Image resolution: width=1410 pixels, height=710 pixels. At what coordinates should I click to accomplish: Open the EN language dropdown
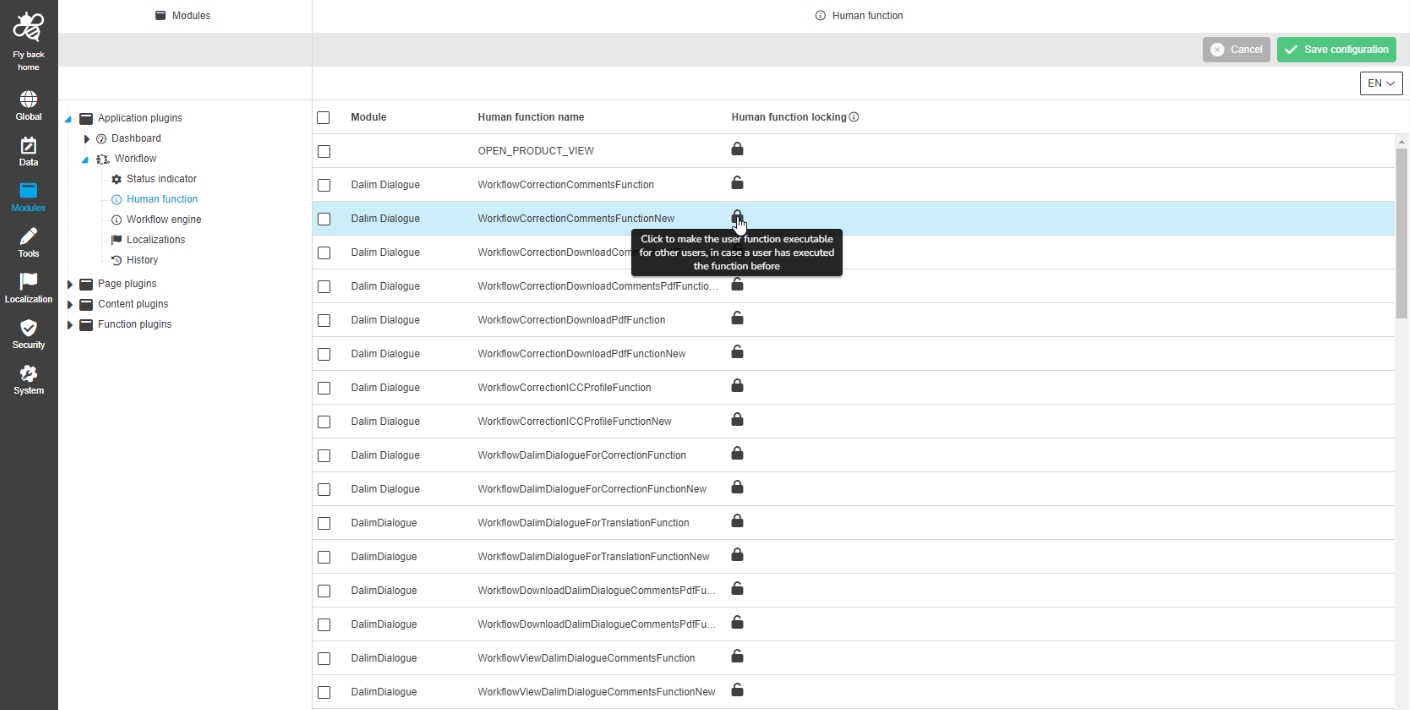tap(1380, 83)
